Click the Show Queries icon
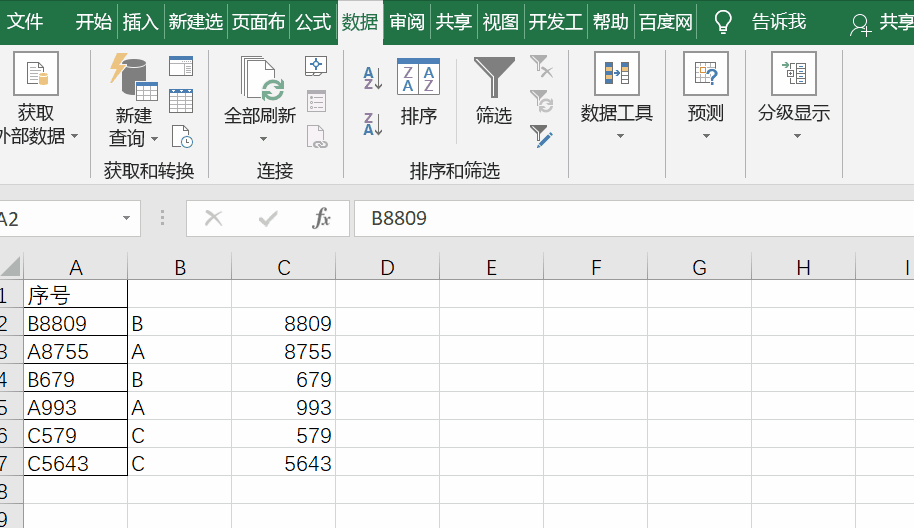Image resolution: width=914 pixels, height=528 pixels. (x=181, y=66)
